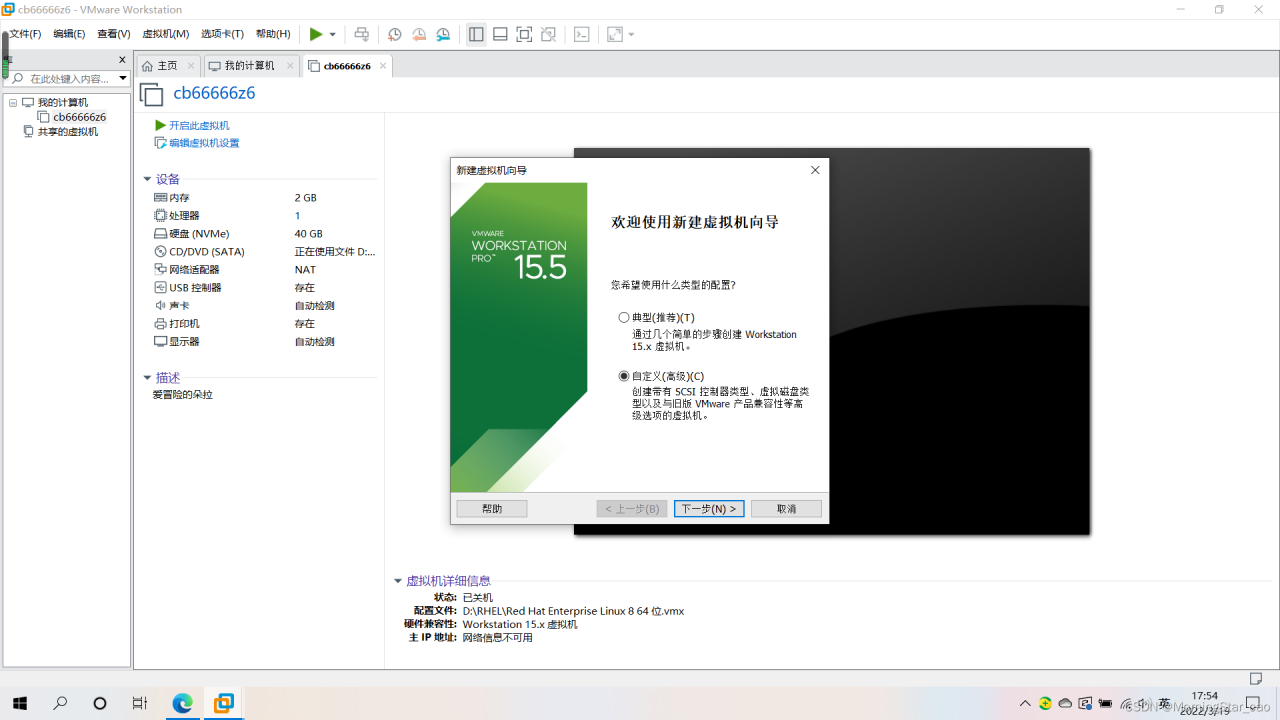Close the 我的计算机 tab
The width and height of the screenshot is (1280, 720).
click(290, 66)
